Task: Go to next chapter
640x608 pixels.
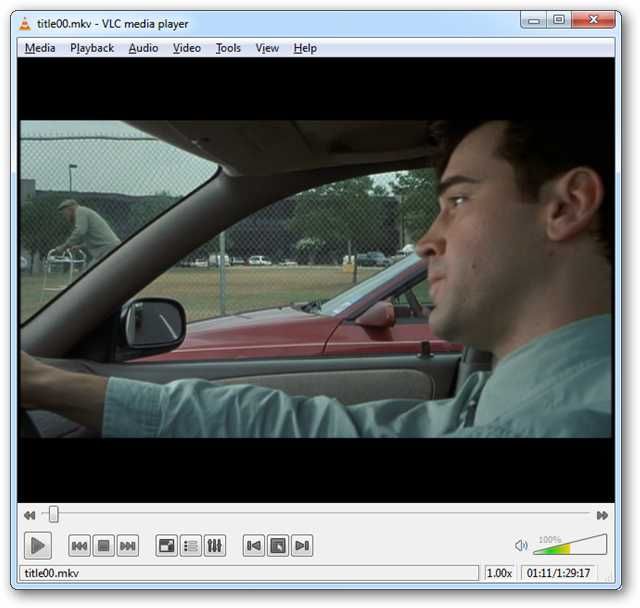Action: (302, 546)
